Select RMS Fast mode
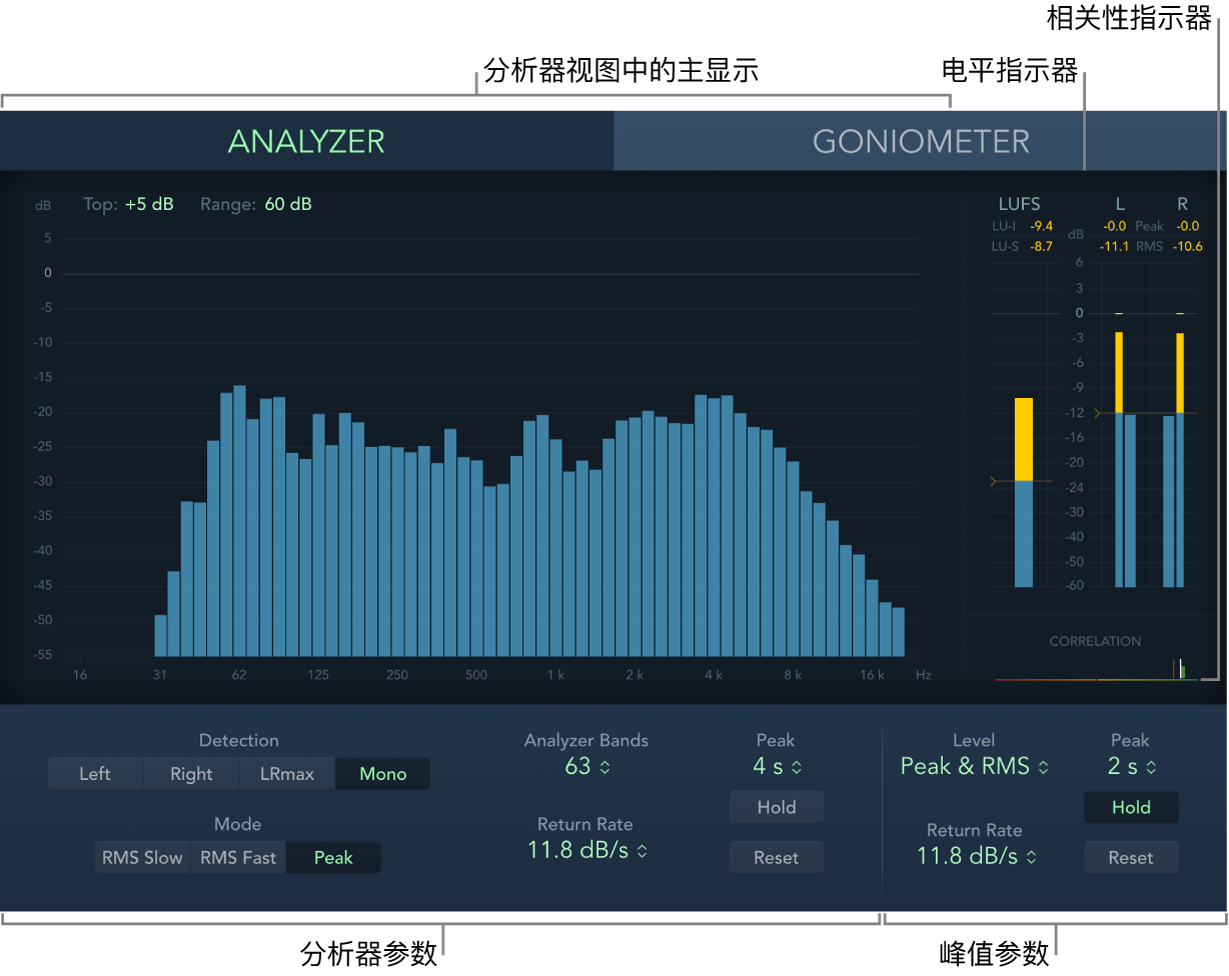 237,857
